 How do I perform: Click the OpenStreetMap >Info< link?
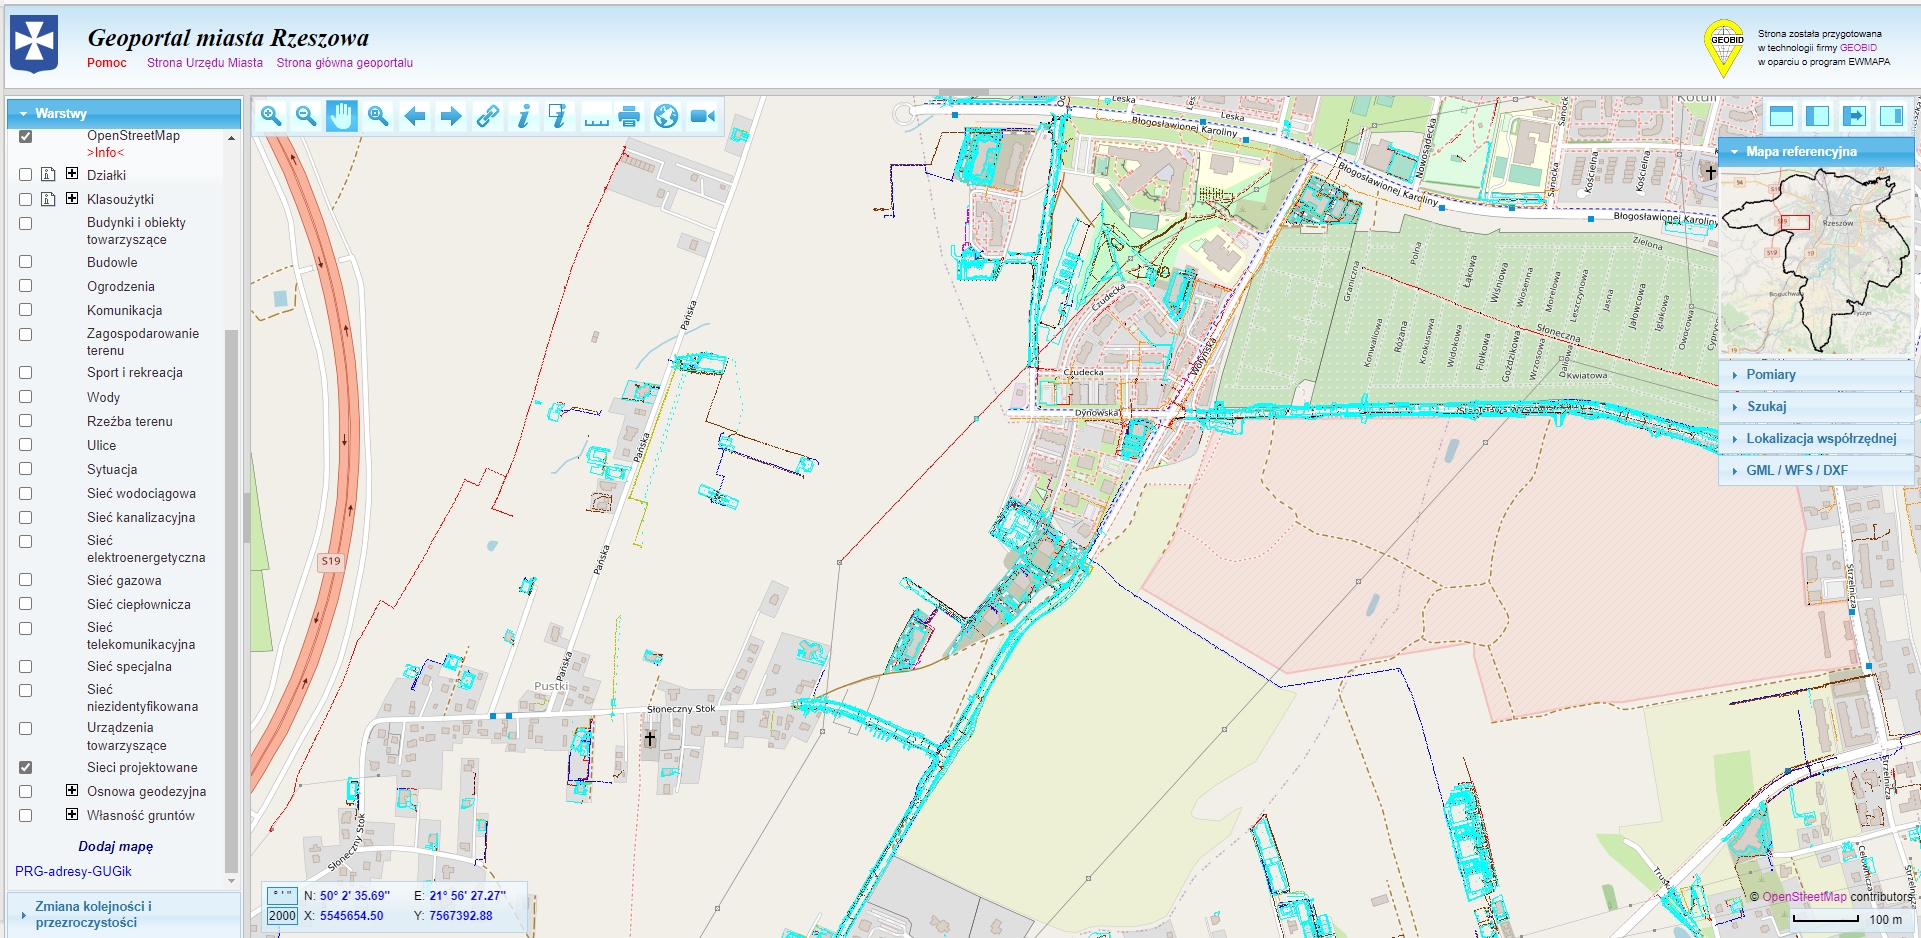[105, 152]
